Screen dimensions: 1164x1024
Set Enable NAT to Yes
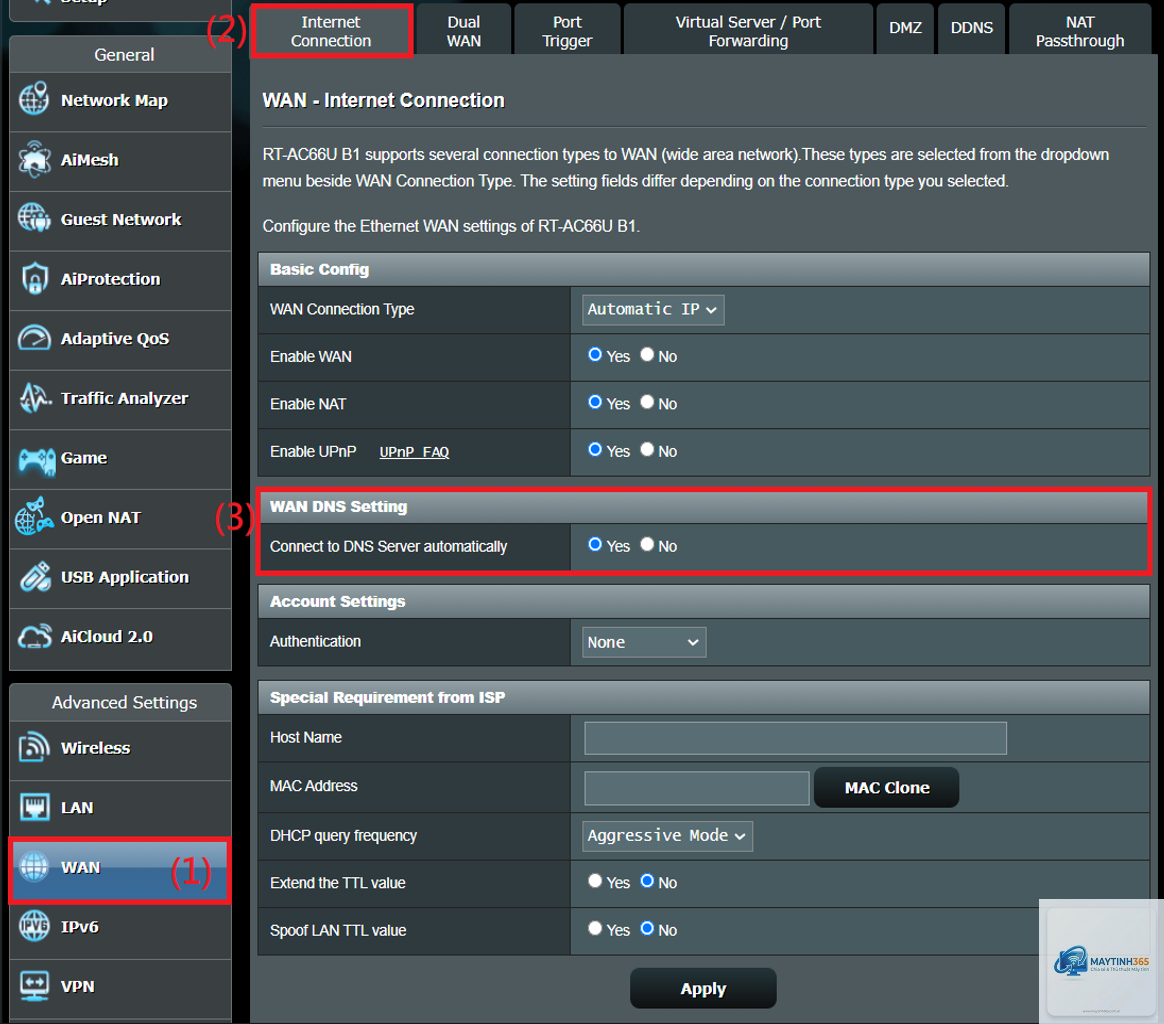click(595, 402)
